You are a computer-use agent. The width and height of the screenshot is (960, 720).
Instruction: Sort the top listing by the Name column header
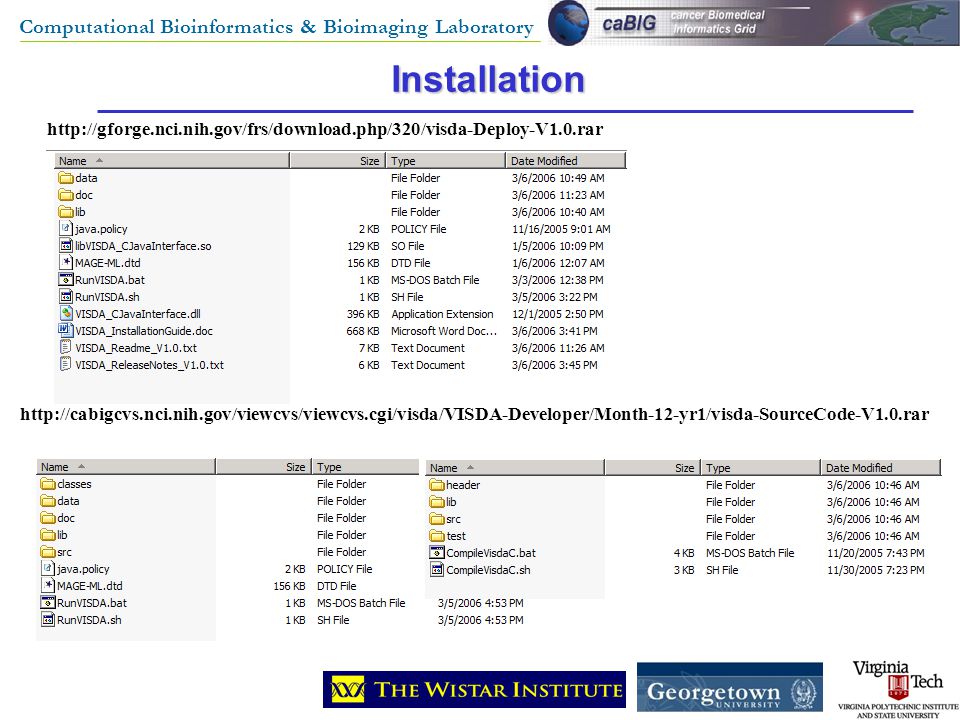point(172,161)
